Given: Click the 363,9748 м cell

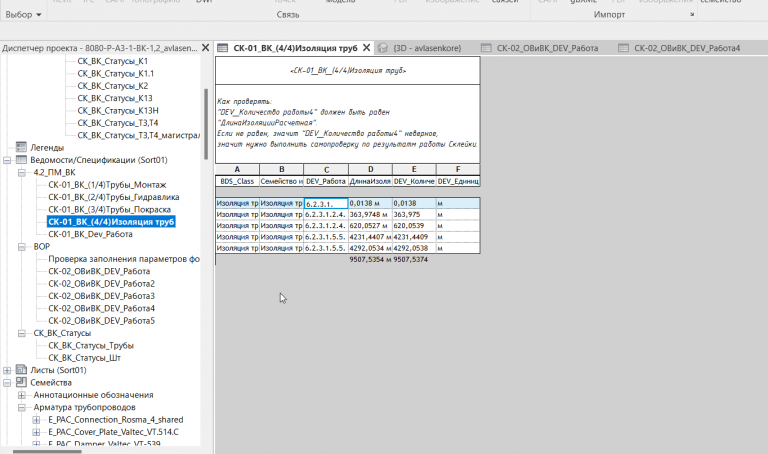Looking at the screenshot, I should 370,215.
